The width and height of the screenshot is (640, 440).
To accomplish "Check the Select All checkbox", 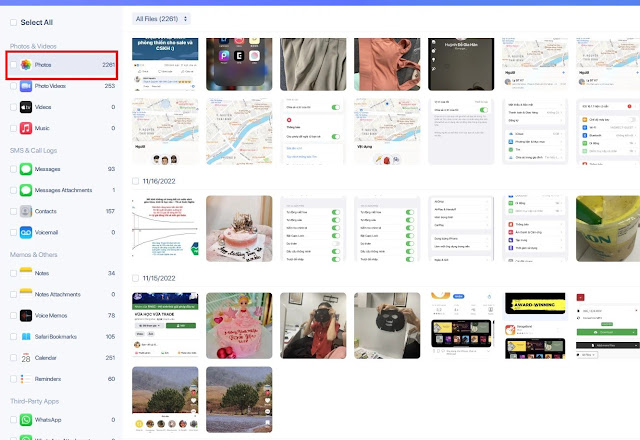I will (13, 22).
